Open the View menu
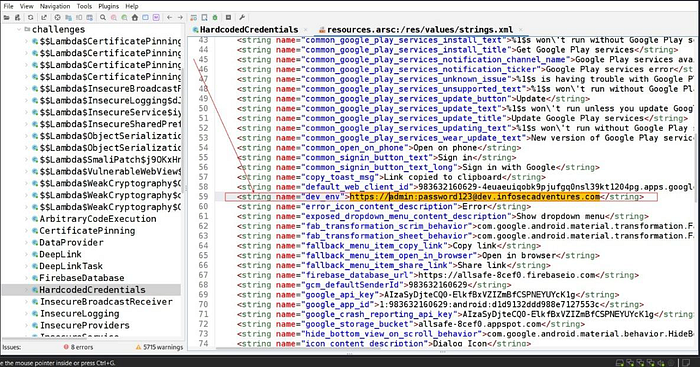 click(26, 6)
